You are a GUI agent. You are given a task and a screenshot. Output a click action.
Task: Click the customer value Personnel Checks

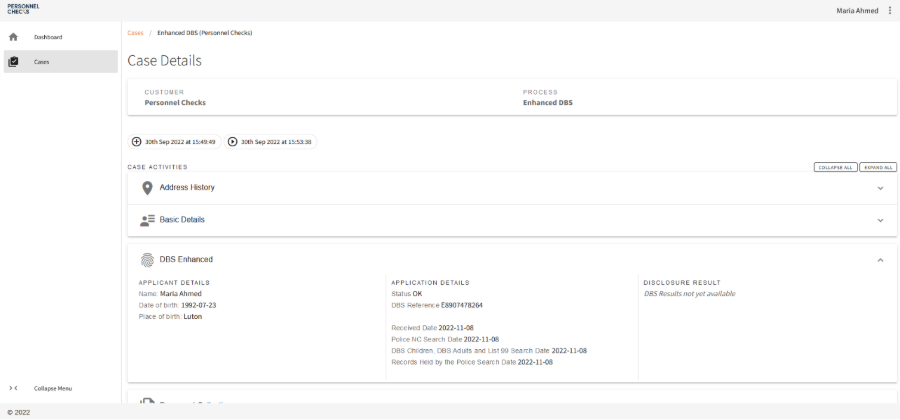coord(175,103)
